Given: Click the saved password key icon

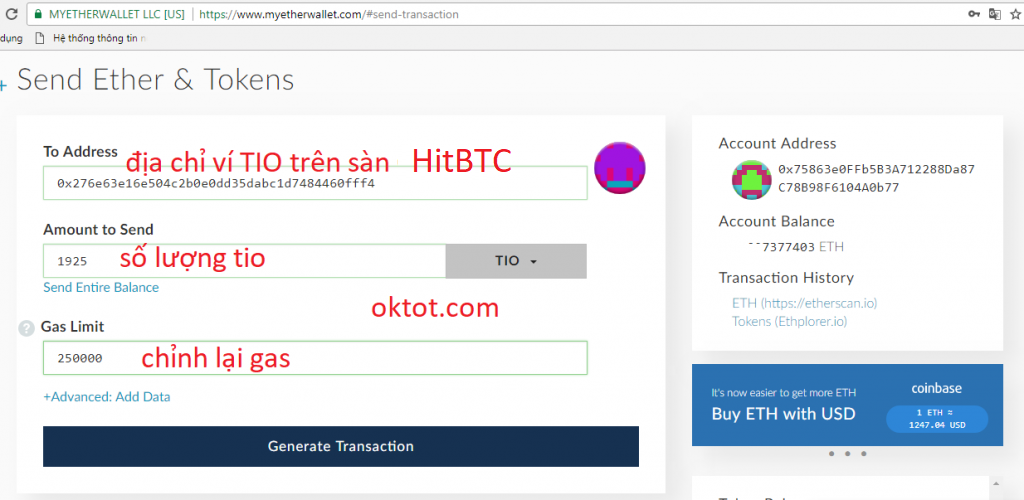Looking at the screenshot, I should tap(974, 14).
